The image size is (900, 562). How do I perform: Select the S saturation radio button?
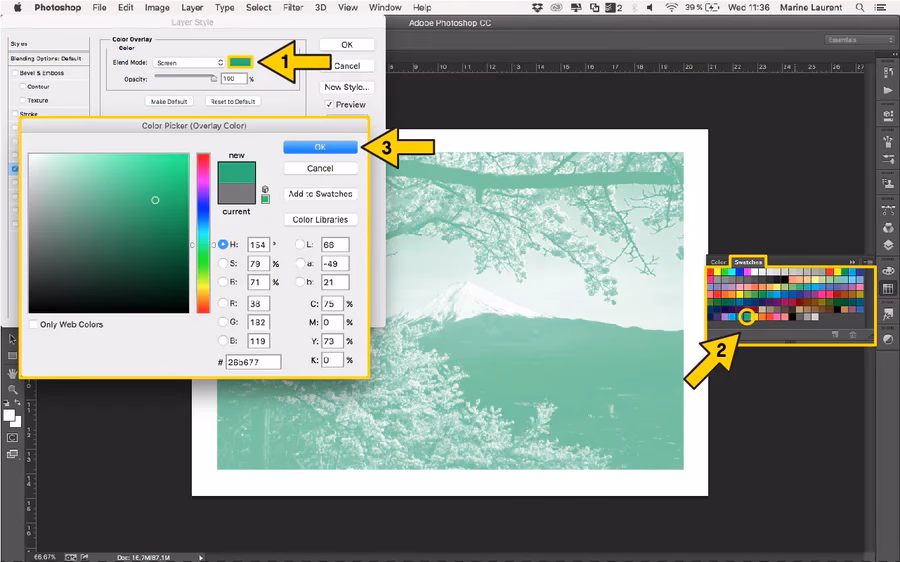point(223,263)
